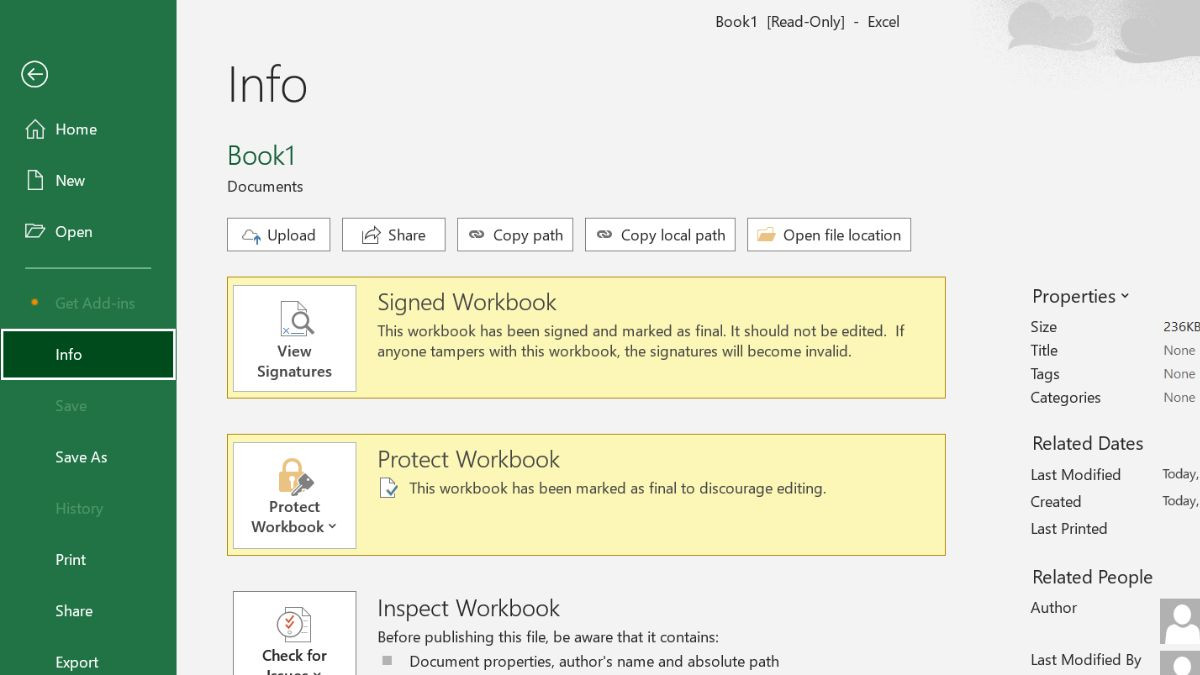Click the Copy local path button

[660, 235]
